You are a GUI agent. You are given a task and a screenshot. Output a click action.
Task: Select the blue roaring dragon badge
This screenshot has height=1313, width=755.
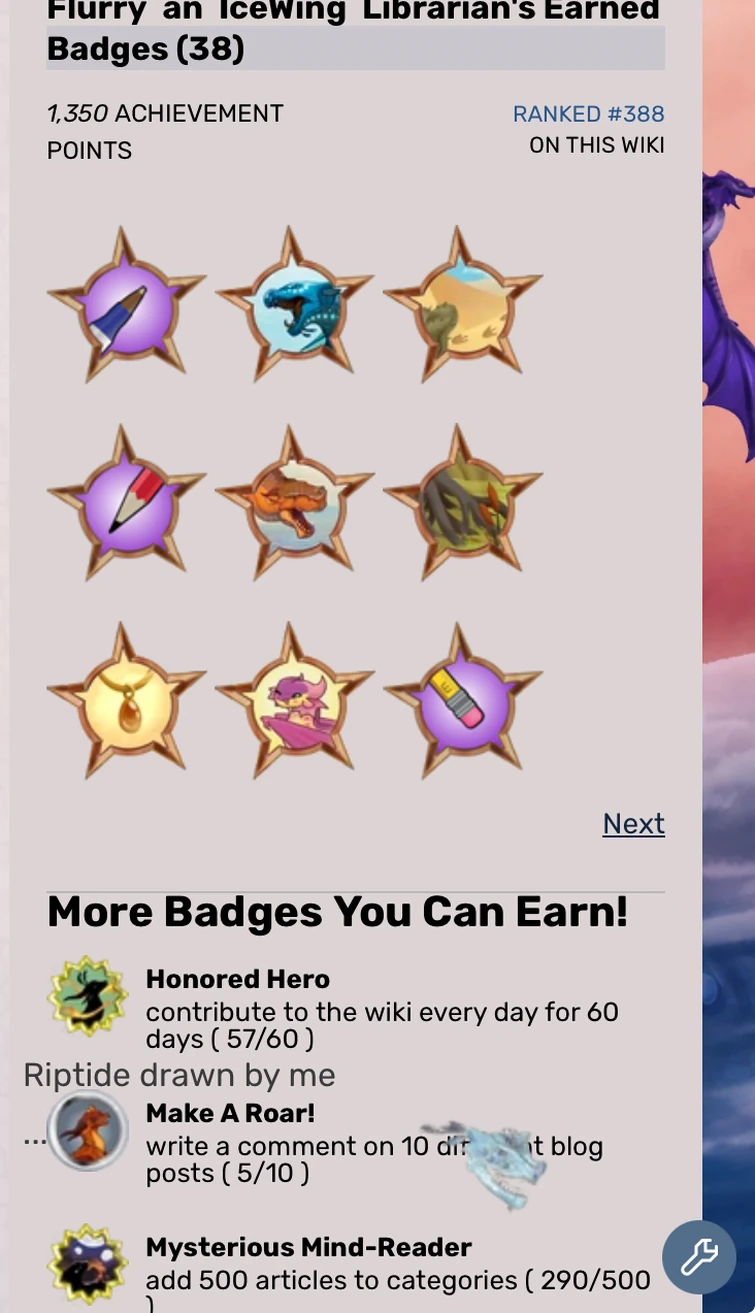(x=295, y=306)
